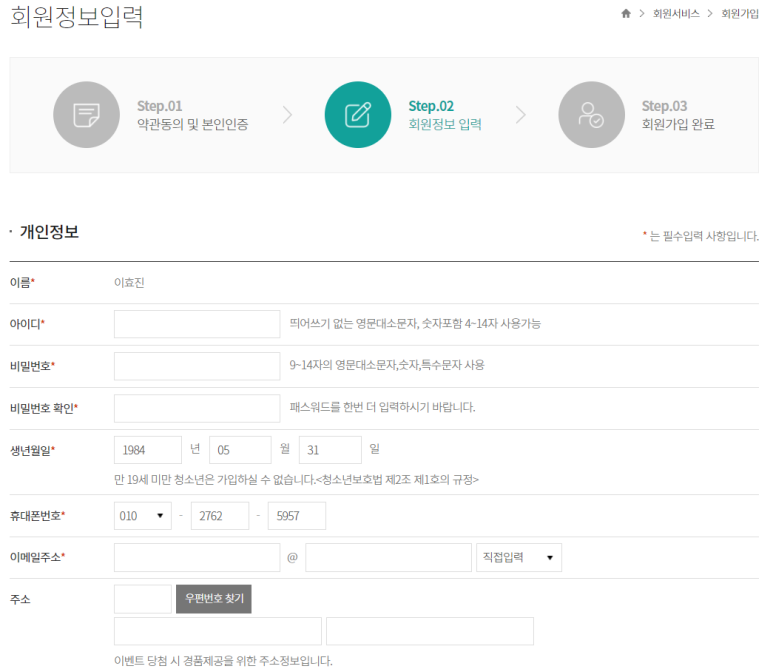Focus the email domain field after @

click(388, 558)
